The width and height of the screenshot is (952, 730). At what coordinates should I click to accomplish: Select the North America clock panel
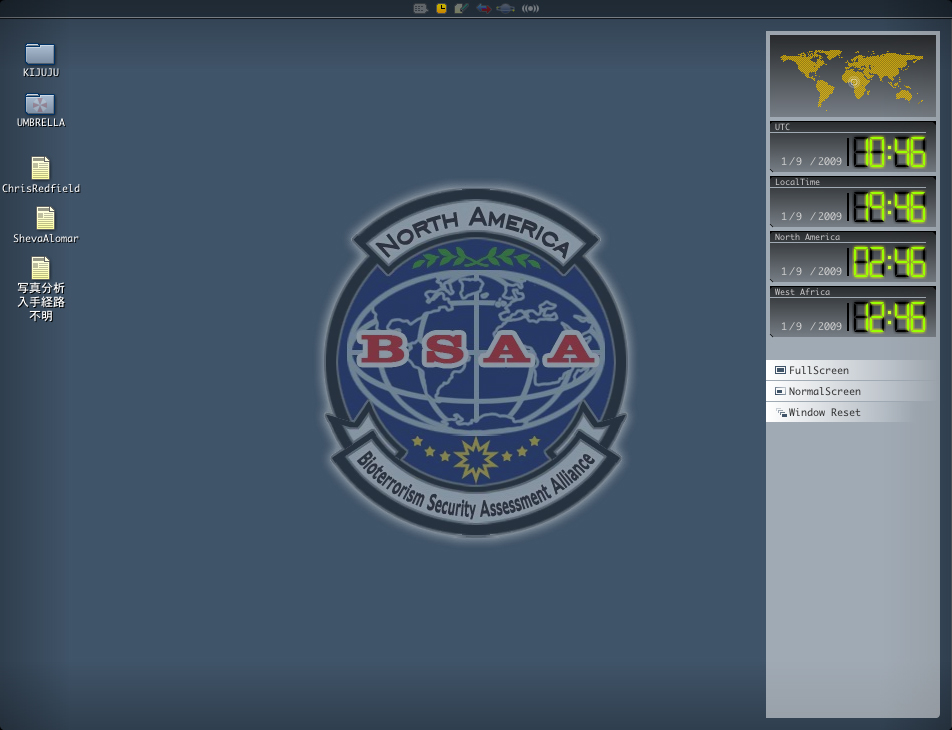[852, 257]
